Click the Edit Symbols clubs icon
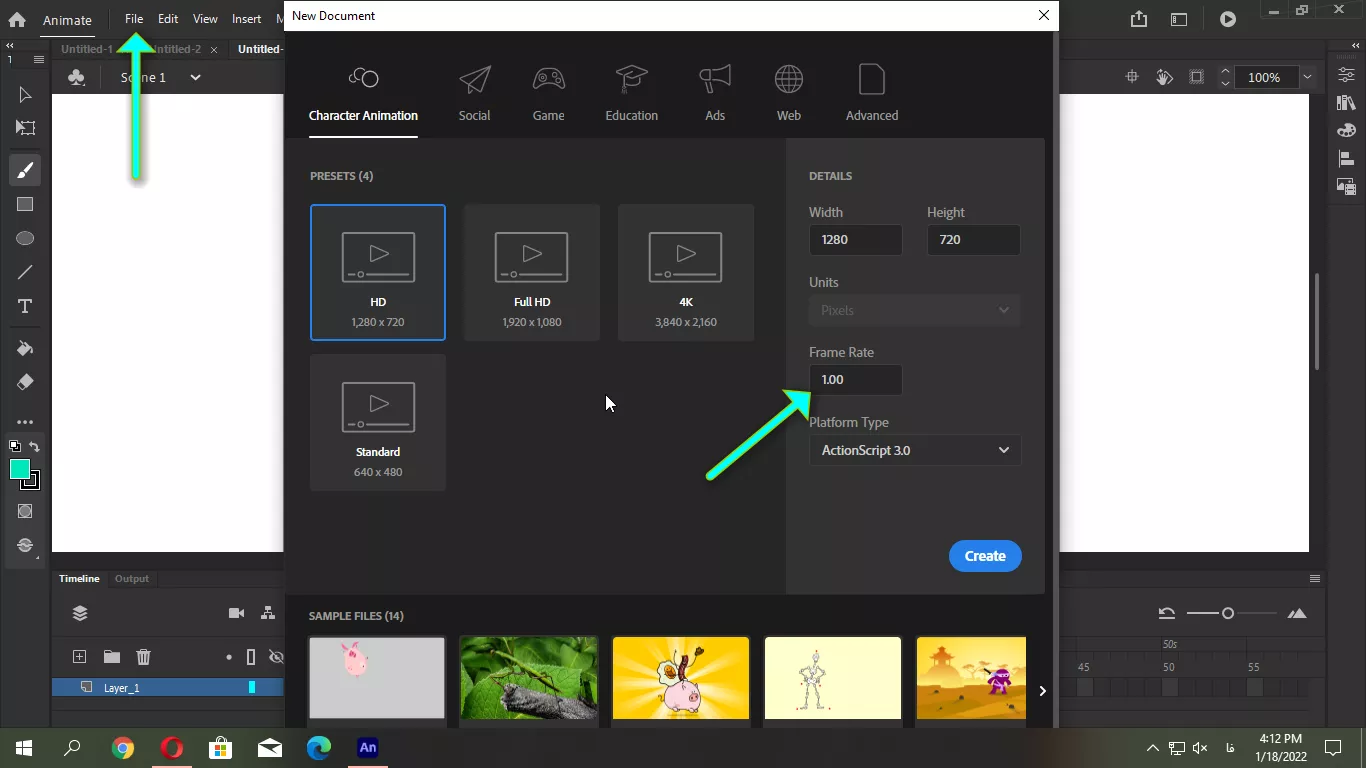Screen dimensions: 1366x768 [76, 77]
